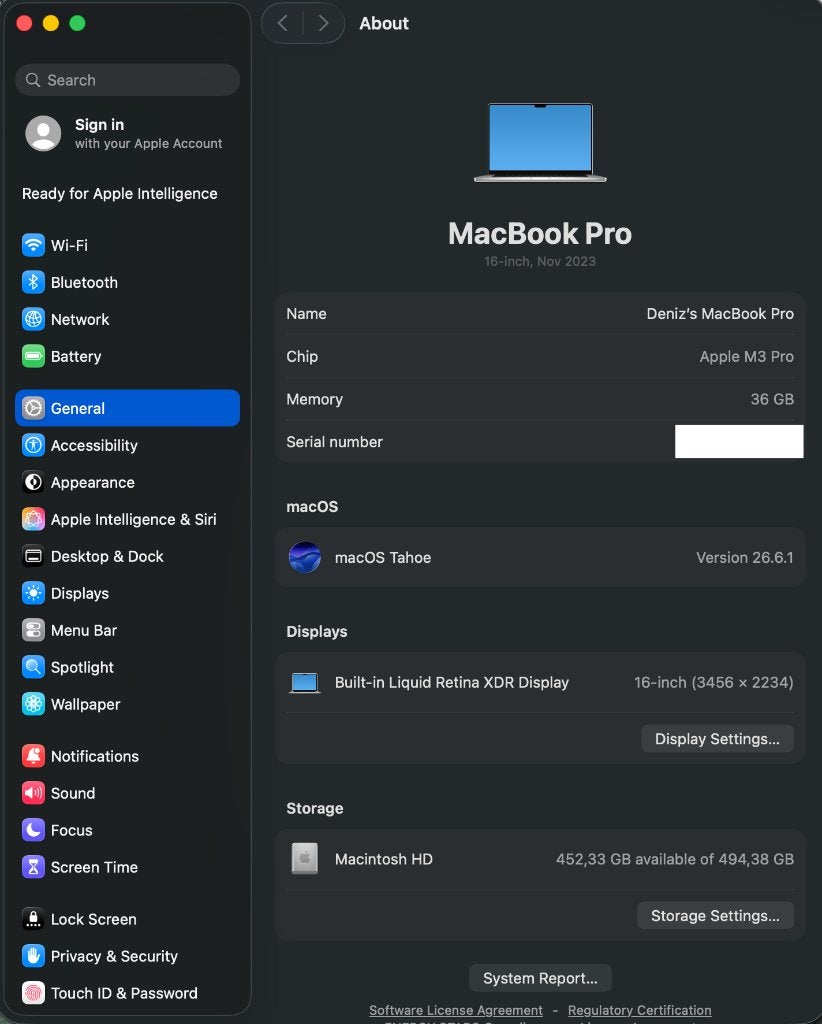Open Display Settings button
The height and width of the screenshot is (1024, 822).
tap(718, 739)
